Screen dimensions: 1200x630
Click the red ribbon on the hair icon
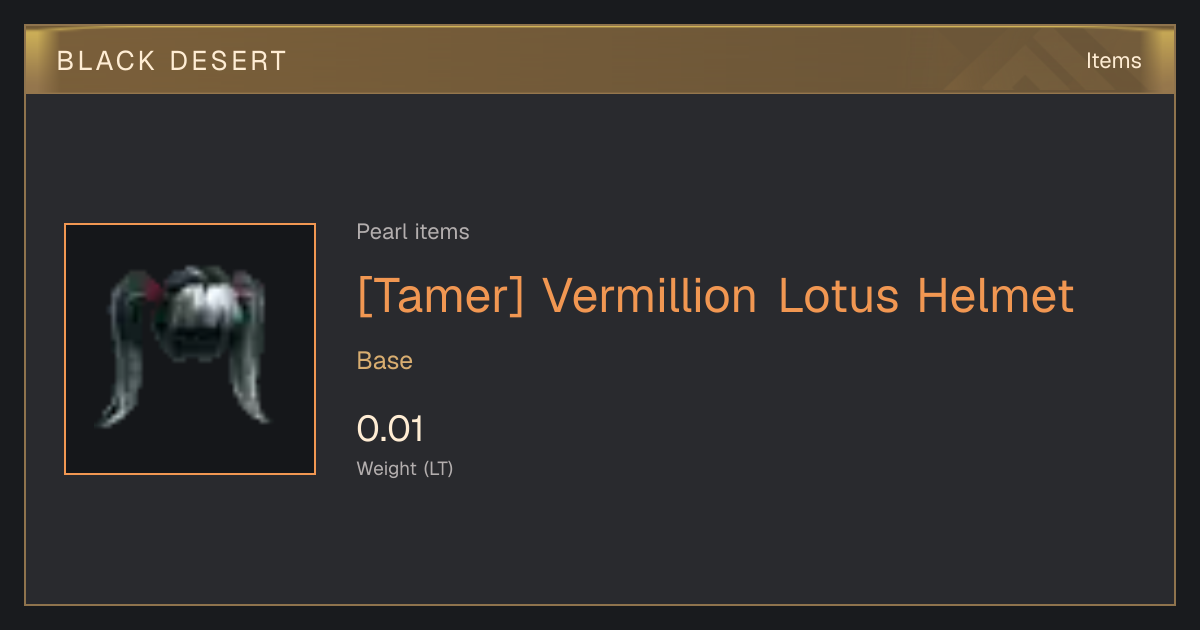pyautogui.click(x=153, y=291)
